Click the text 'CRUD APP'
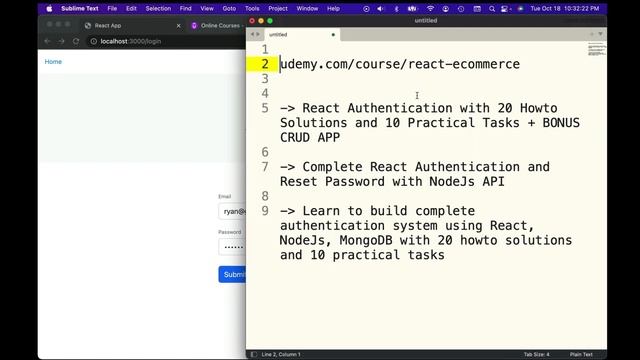Viewport: 640px width, 360px height. point(310,138)
